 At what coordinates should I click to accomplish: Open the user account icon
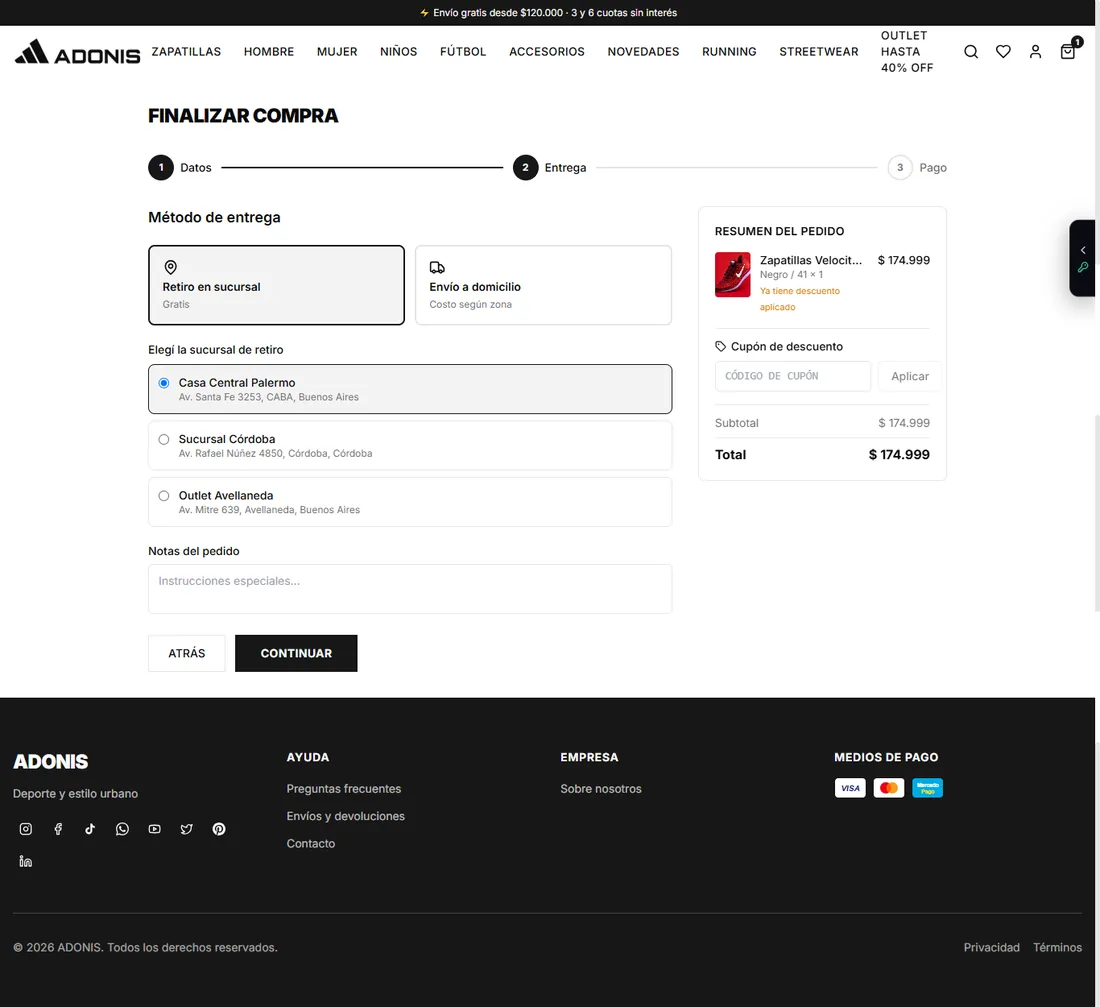click(1035, 51)
